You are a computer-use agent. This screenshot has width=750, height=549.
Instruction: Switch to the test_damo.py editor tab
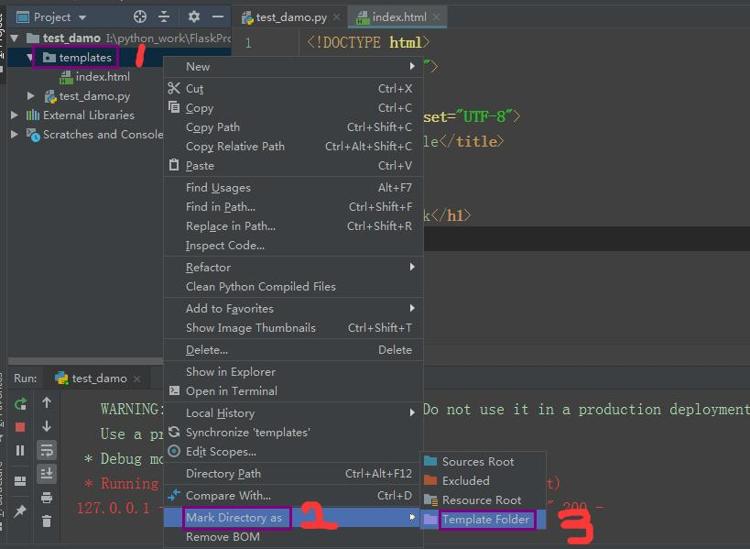click(290, 17)
